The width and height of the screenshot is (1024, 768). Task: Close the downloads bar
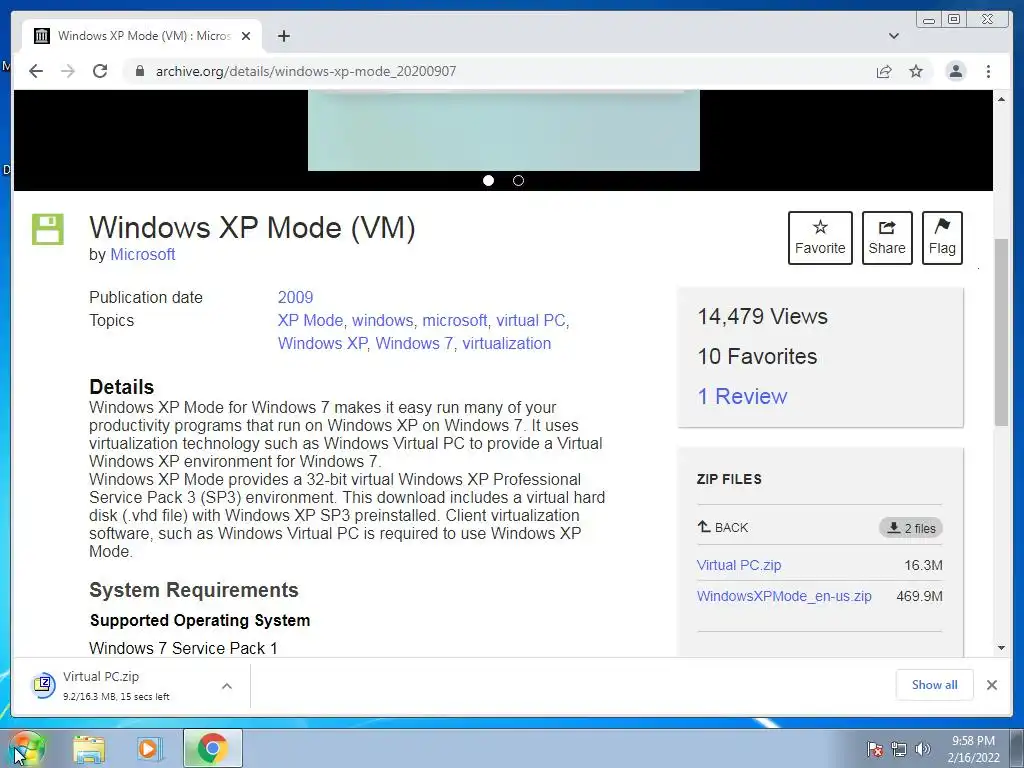pos(991,685)
